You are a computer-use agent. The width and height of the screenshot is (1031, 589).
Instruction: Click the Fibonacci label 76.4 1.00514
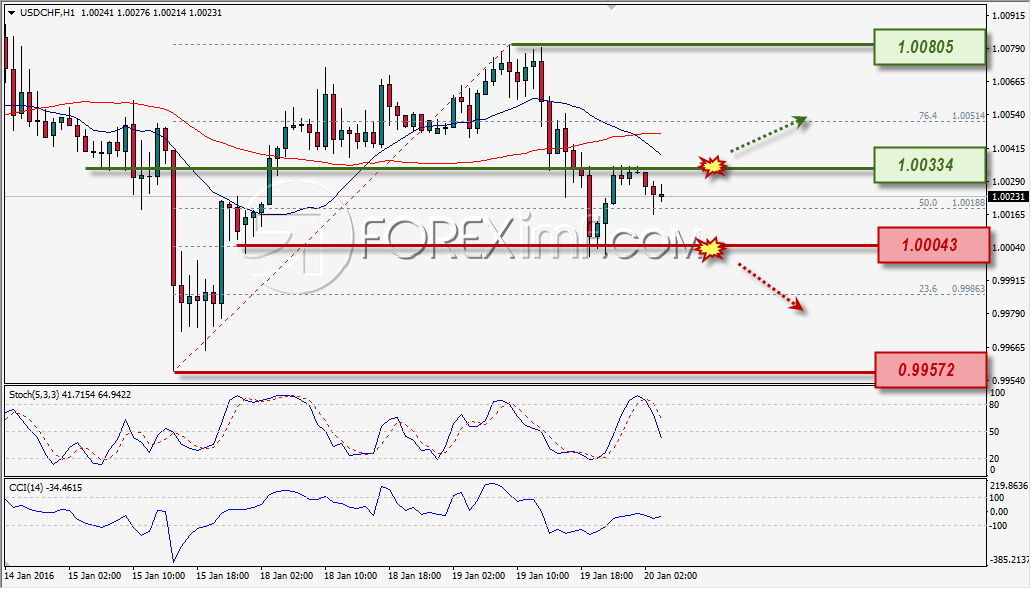click(x=951, y=116)
